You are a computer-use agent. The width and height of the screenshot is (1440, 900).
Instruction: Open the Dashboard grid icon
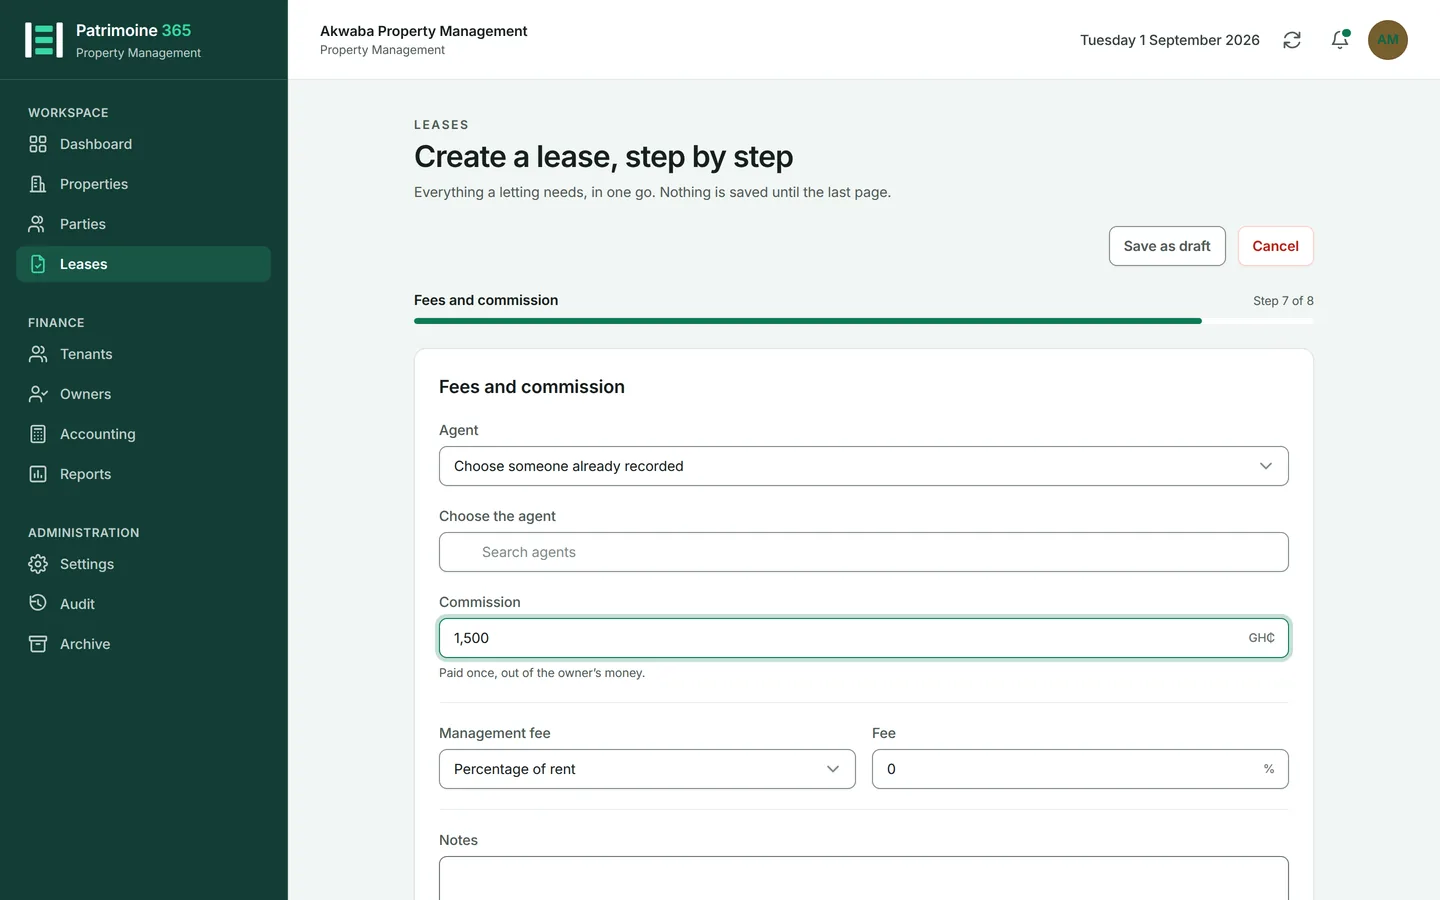[38, 144]
